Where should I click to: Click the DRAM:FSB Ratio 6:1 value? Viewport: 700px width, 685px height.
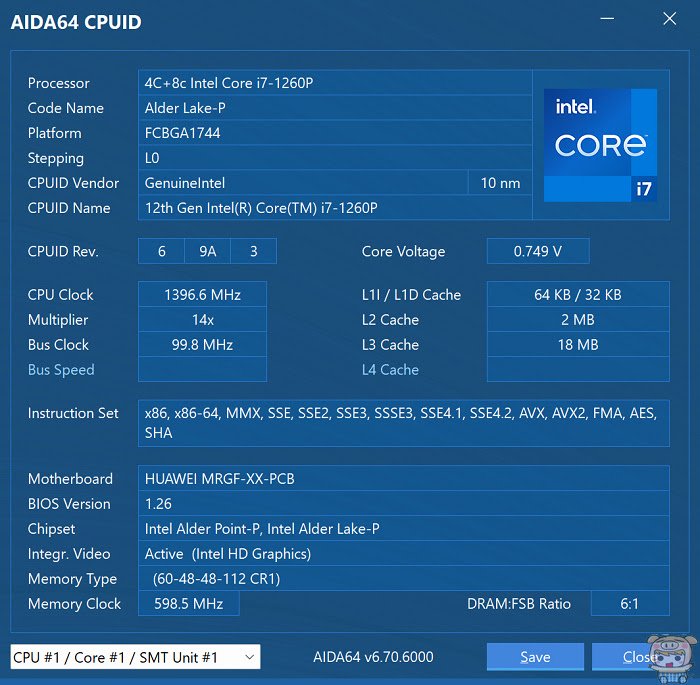point(629,604)
